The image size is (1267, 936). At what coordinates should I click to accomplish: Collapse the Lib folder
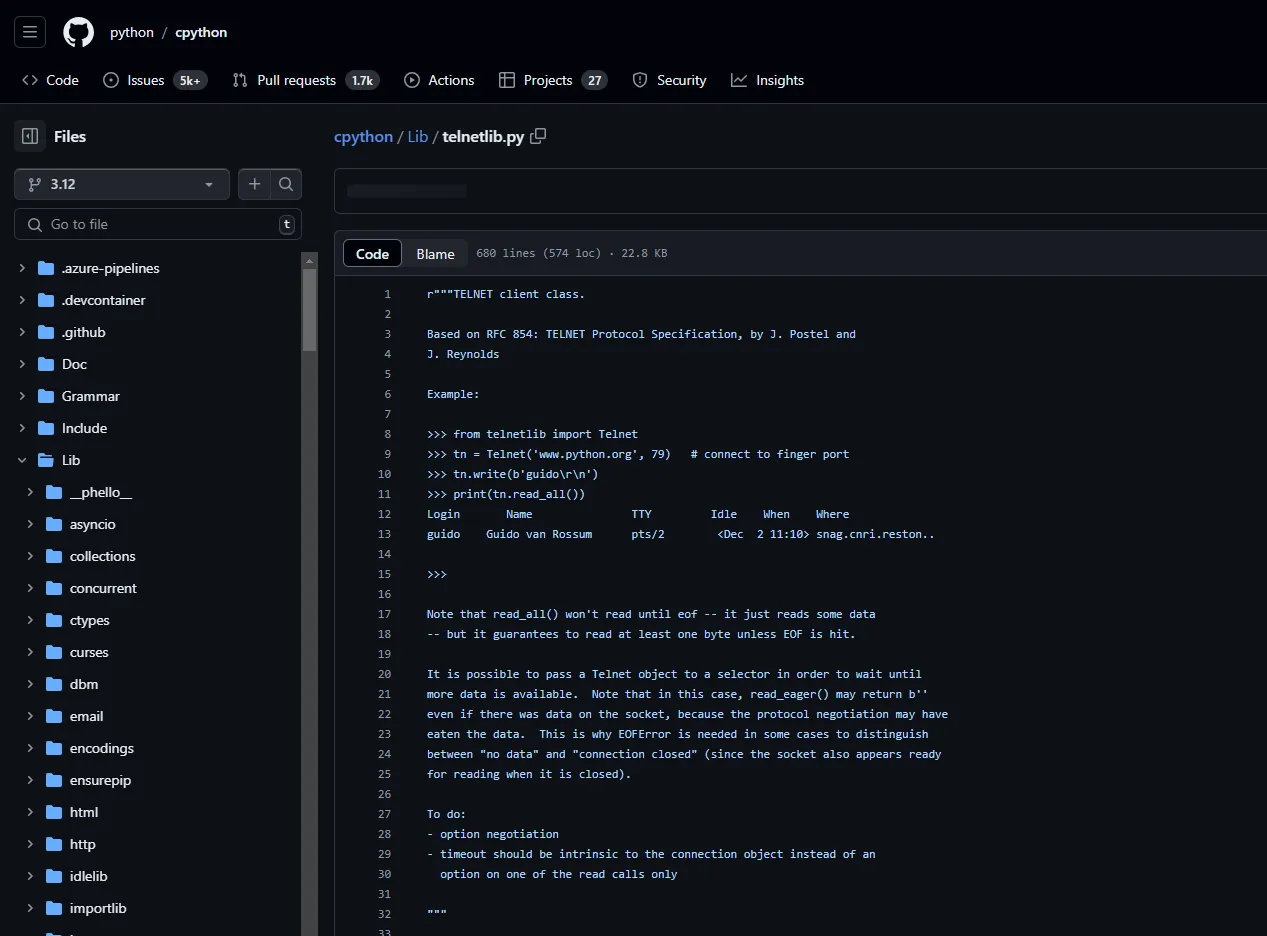click(x=22, y=460)
